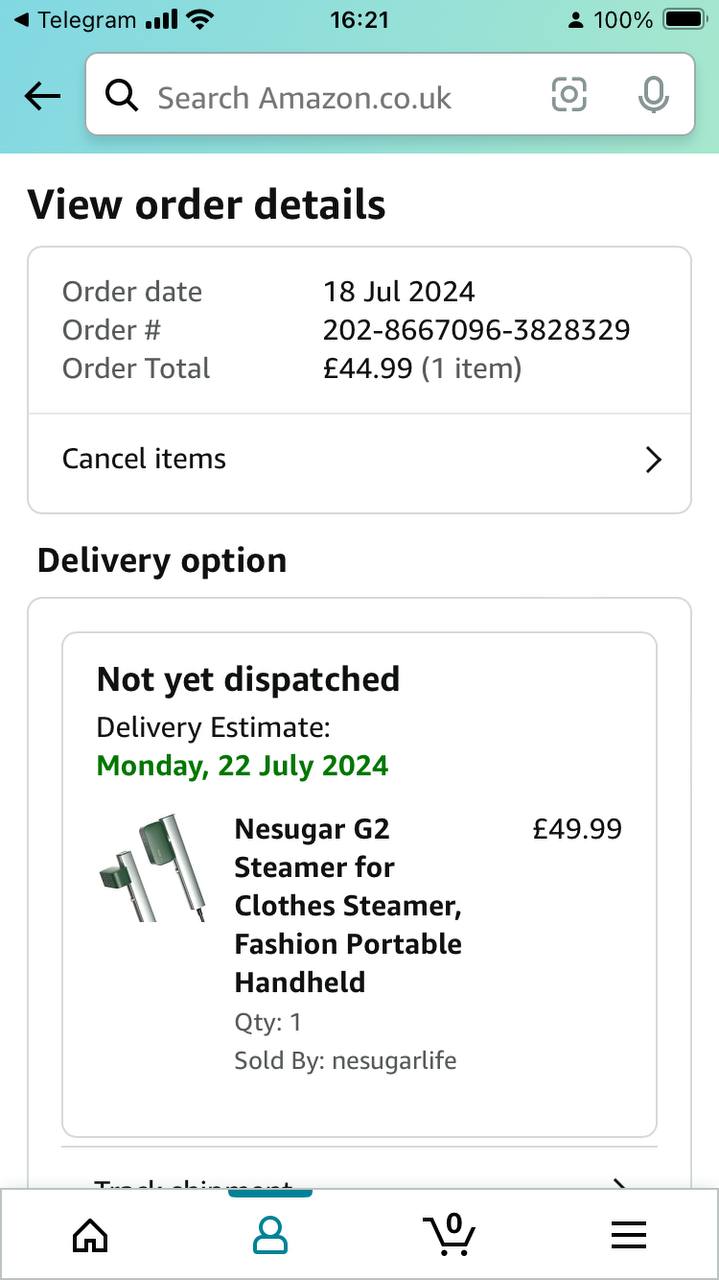Open Cancel items option
The height and width of the screenshot is (1280, 719).
pyautogui.click(x=145, y=459)
